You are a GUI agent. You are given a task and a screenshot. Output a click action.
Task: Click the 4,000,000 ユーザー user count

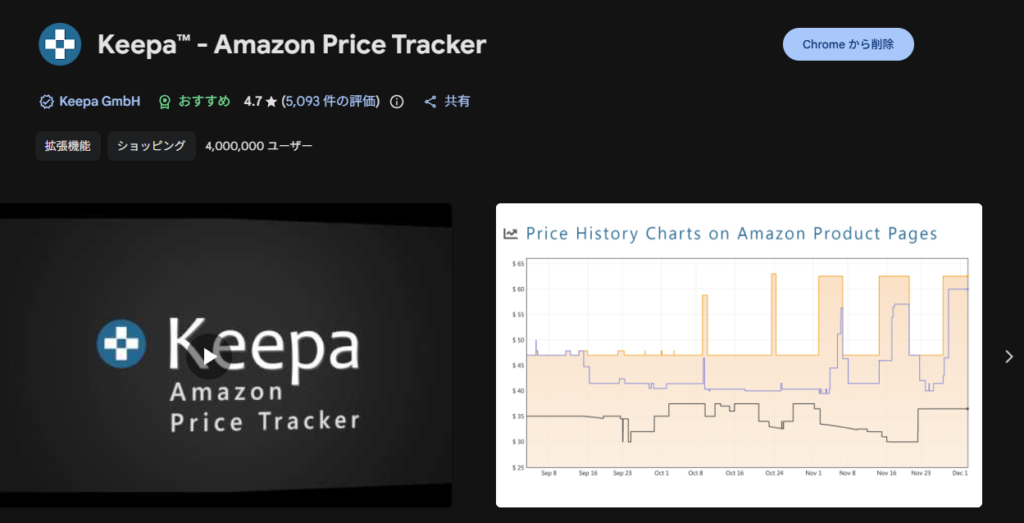point(258,146)
